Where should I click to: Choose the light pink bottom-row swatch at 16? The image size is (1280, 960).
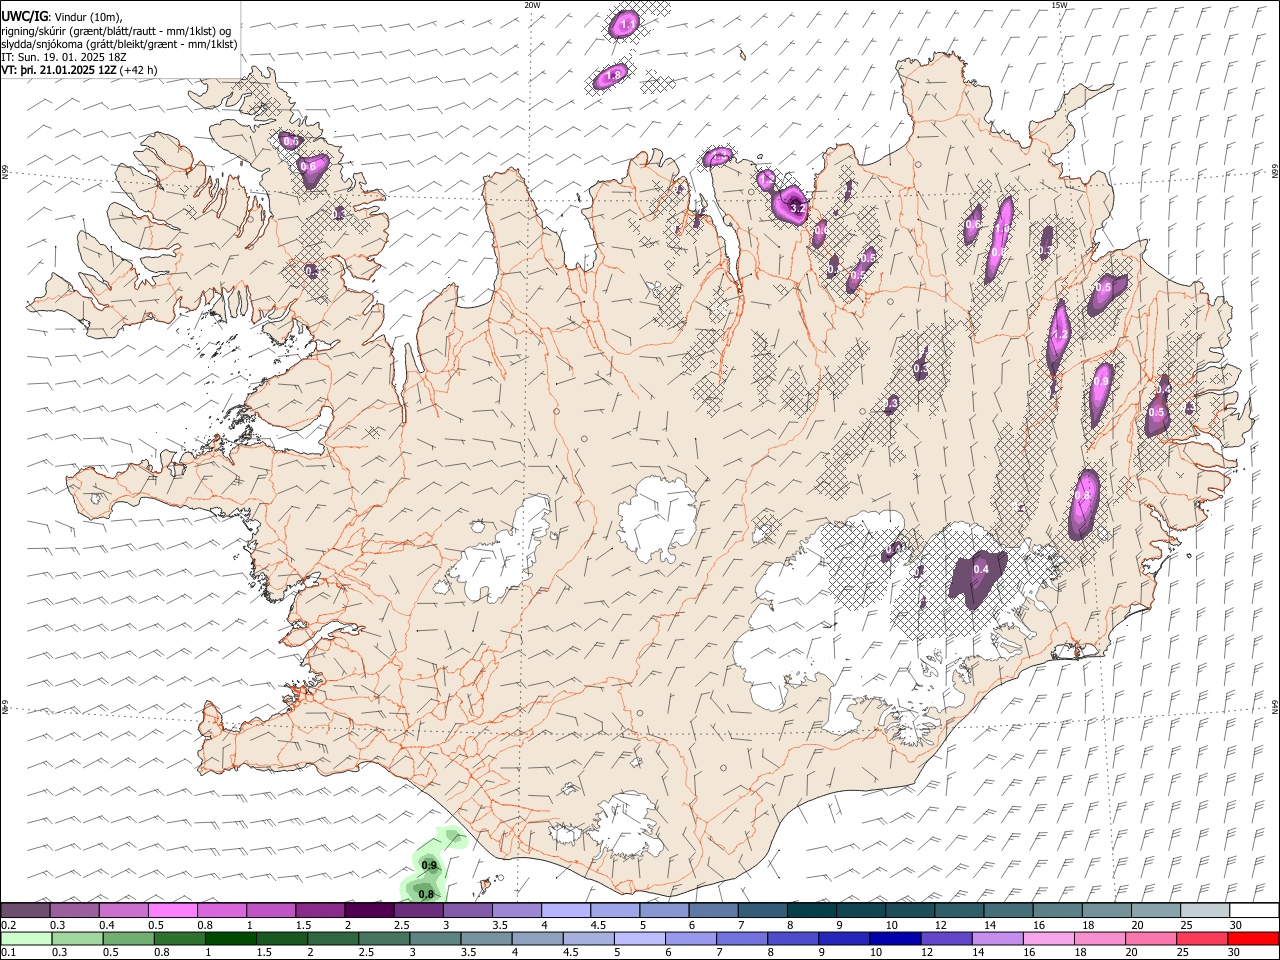[x=1047, y=938]
